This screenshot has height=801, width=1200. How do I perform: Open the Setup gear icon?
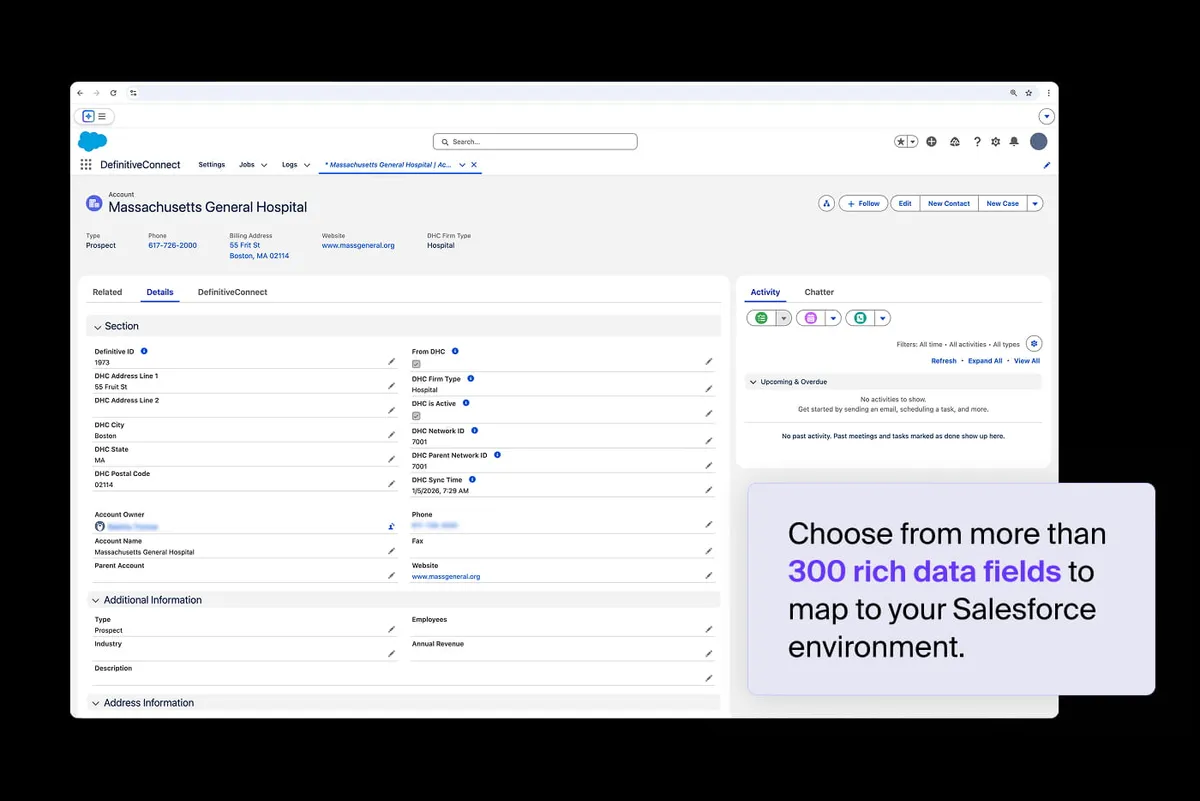point(995,142)
